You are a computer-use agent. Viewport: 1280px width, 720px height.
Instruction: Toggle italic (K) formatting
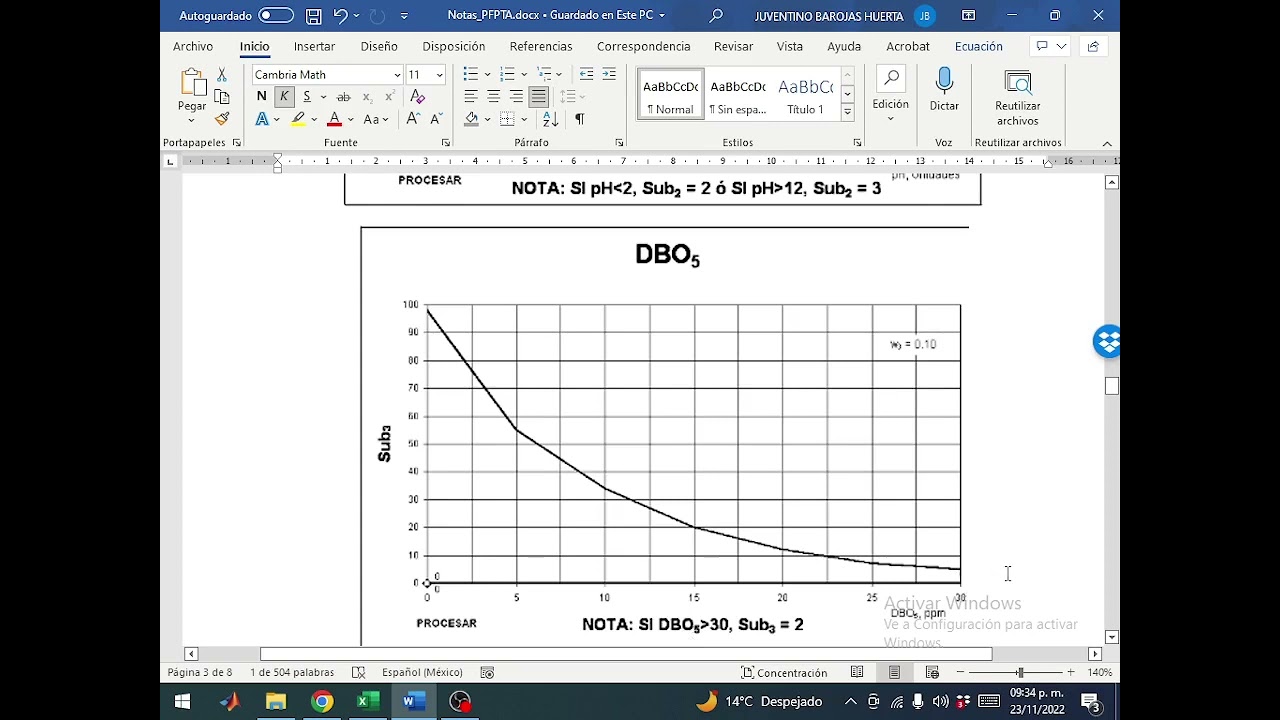284,97
